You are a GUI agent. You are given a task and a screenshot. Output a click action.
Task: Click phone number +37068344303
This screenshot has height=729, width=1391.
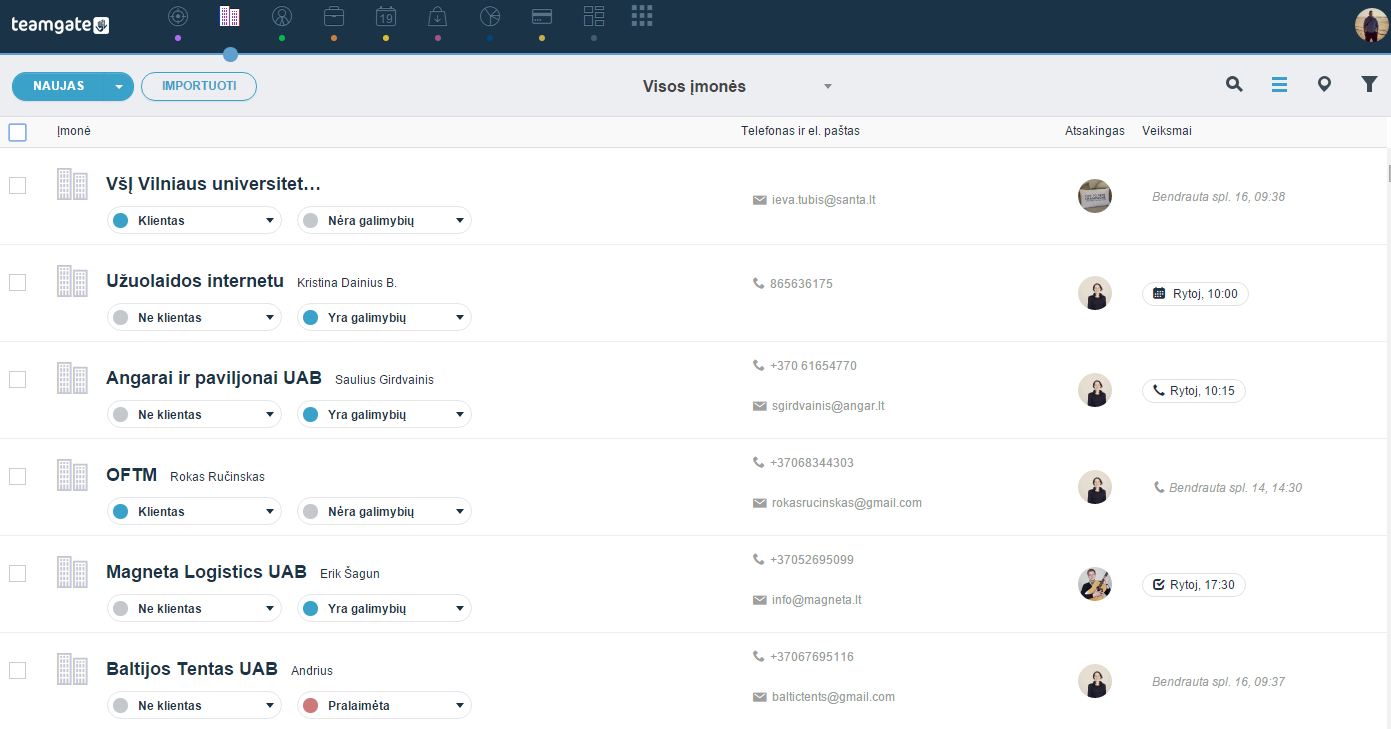coord(812,463)
